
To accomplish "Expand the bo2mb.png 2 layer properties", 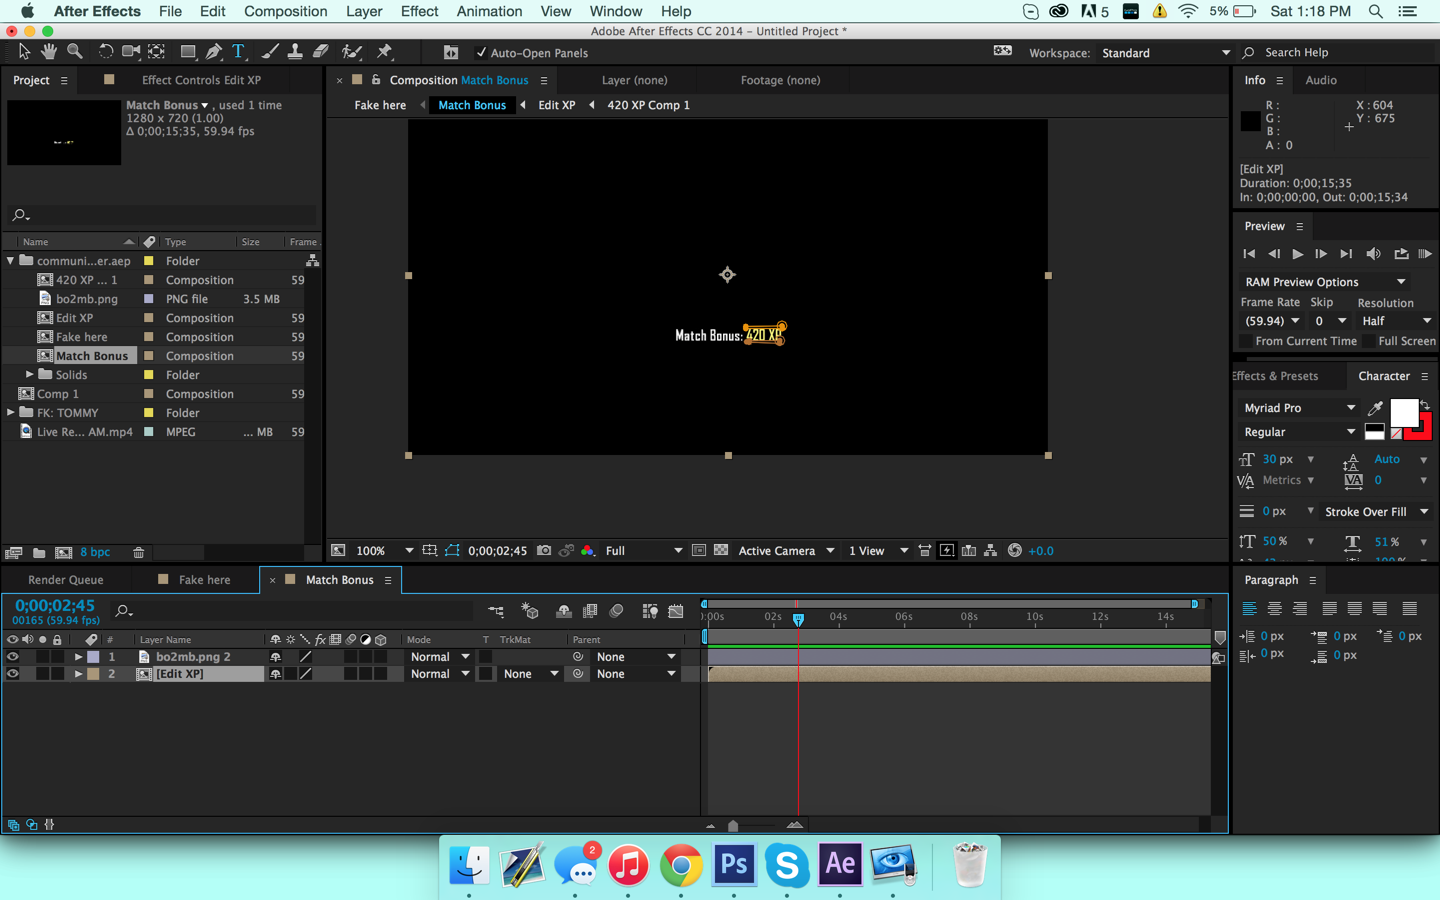I will point(78,657).
